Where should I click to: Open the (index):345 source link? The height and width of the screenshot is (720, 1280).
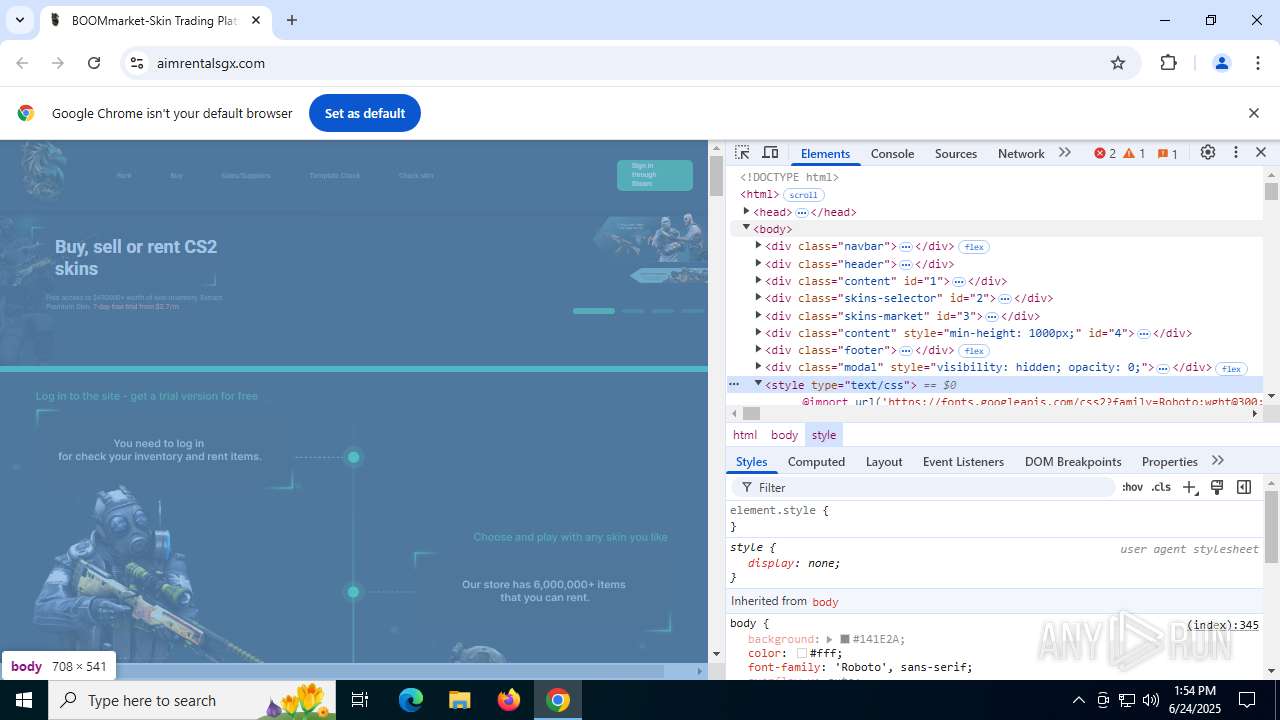pos(1222,625)
